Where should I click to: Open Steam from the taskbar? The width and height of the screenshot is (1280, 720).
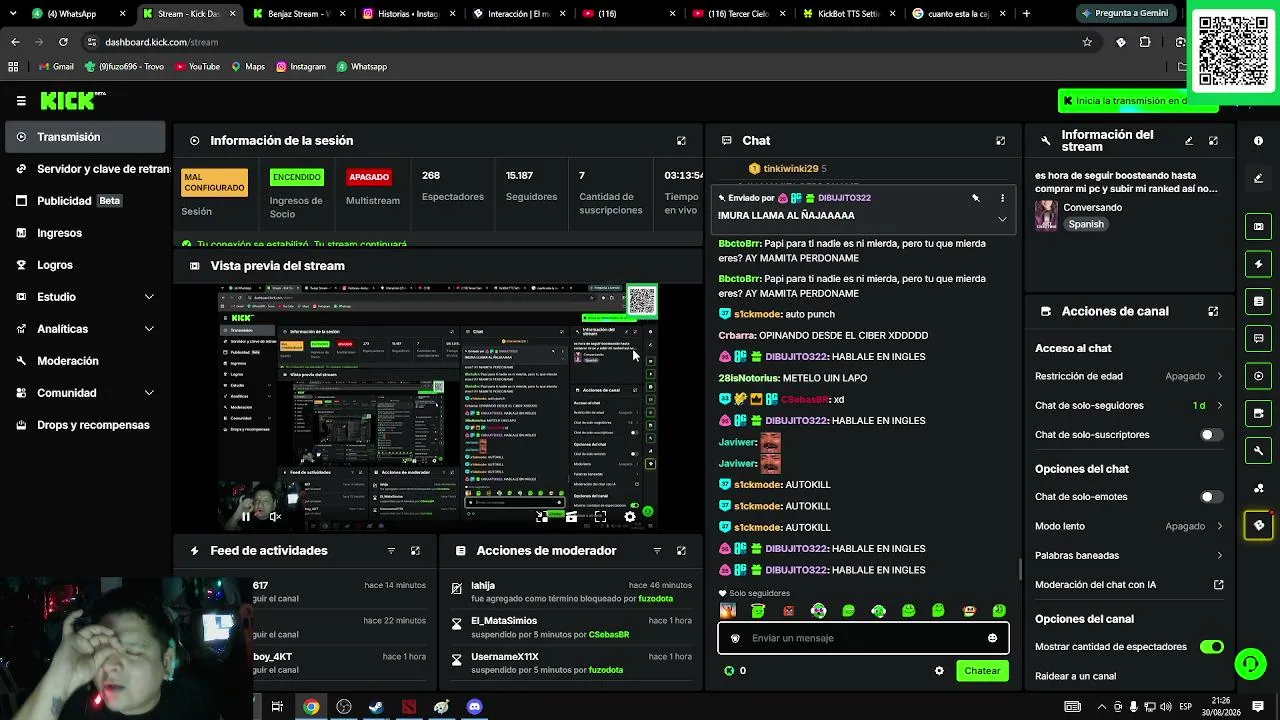pos(376,707)
